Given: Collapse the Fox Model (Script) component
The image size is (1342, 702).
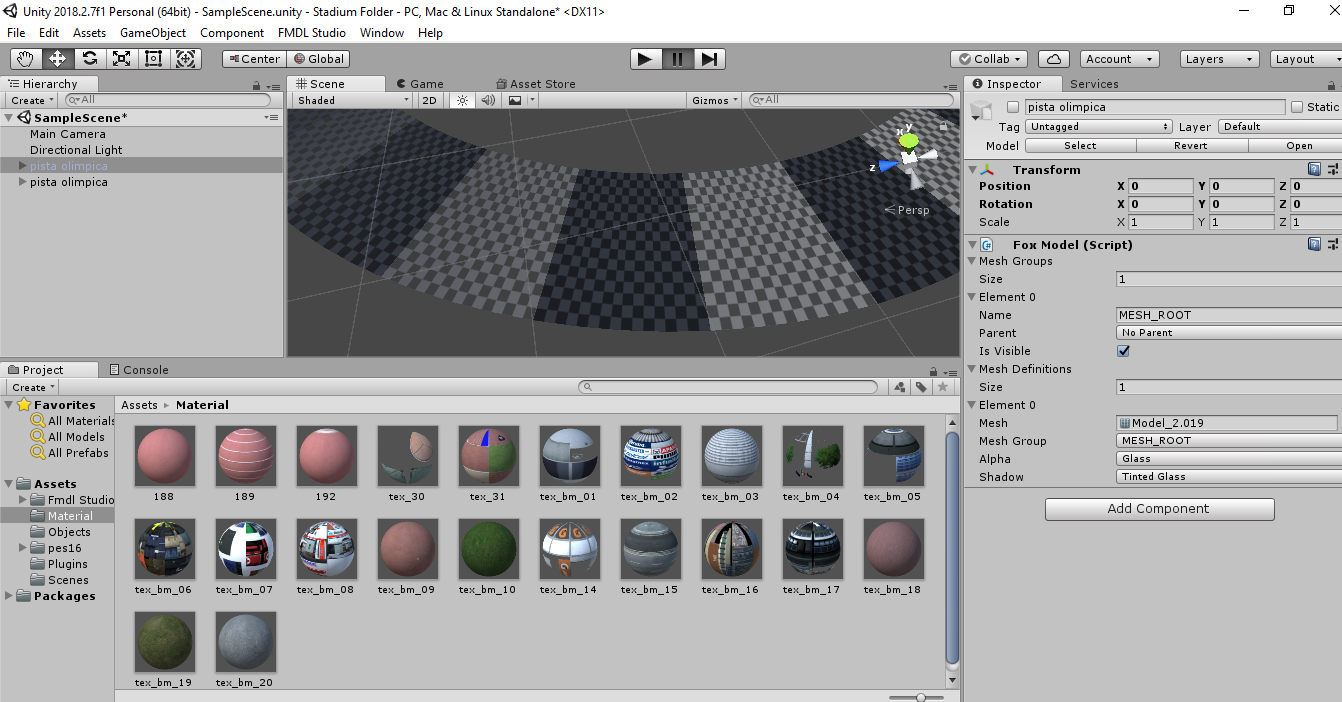Looking at the screenshot, I should coord(973,244).
